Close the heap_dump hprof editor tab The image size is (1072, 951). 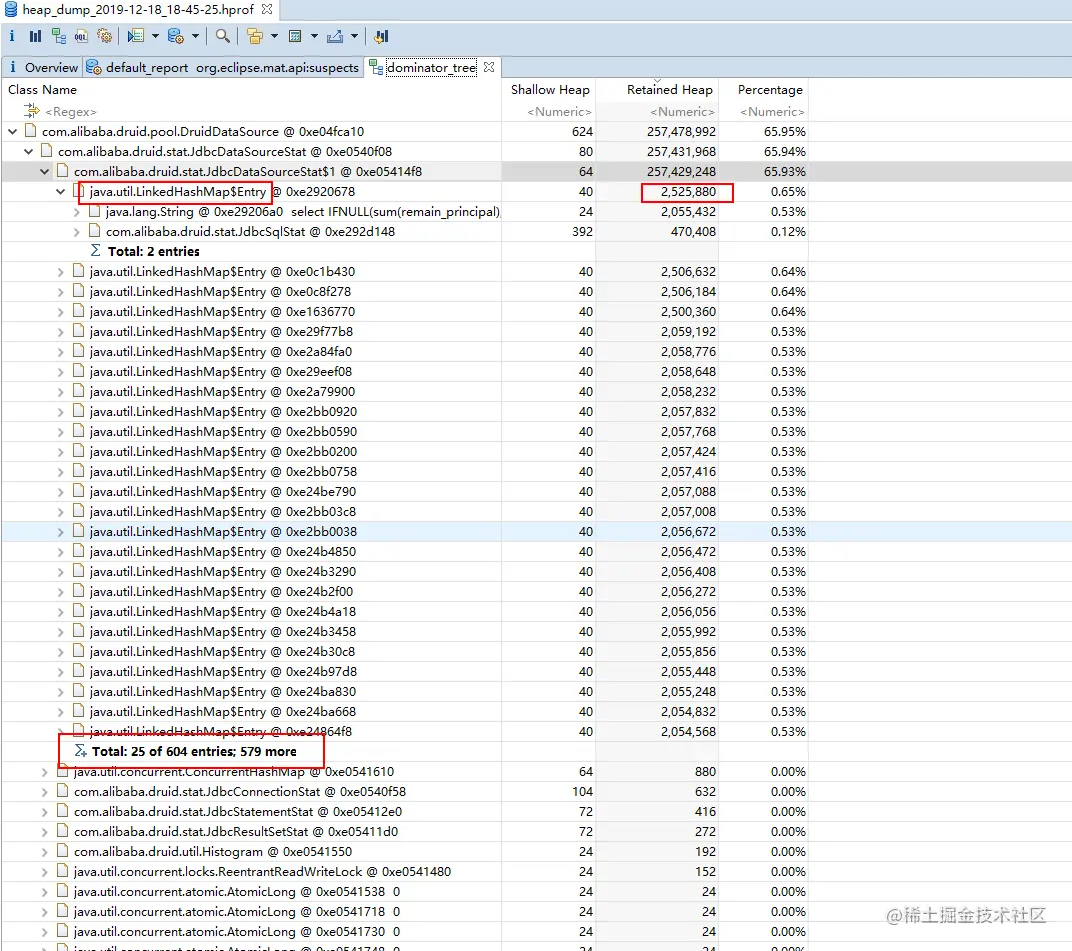pyautogui.click(x=267, y=10)
